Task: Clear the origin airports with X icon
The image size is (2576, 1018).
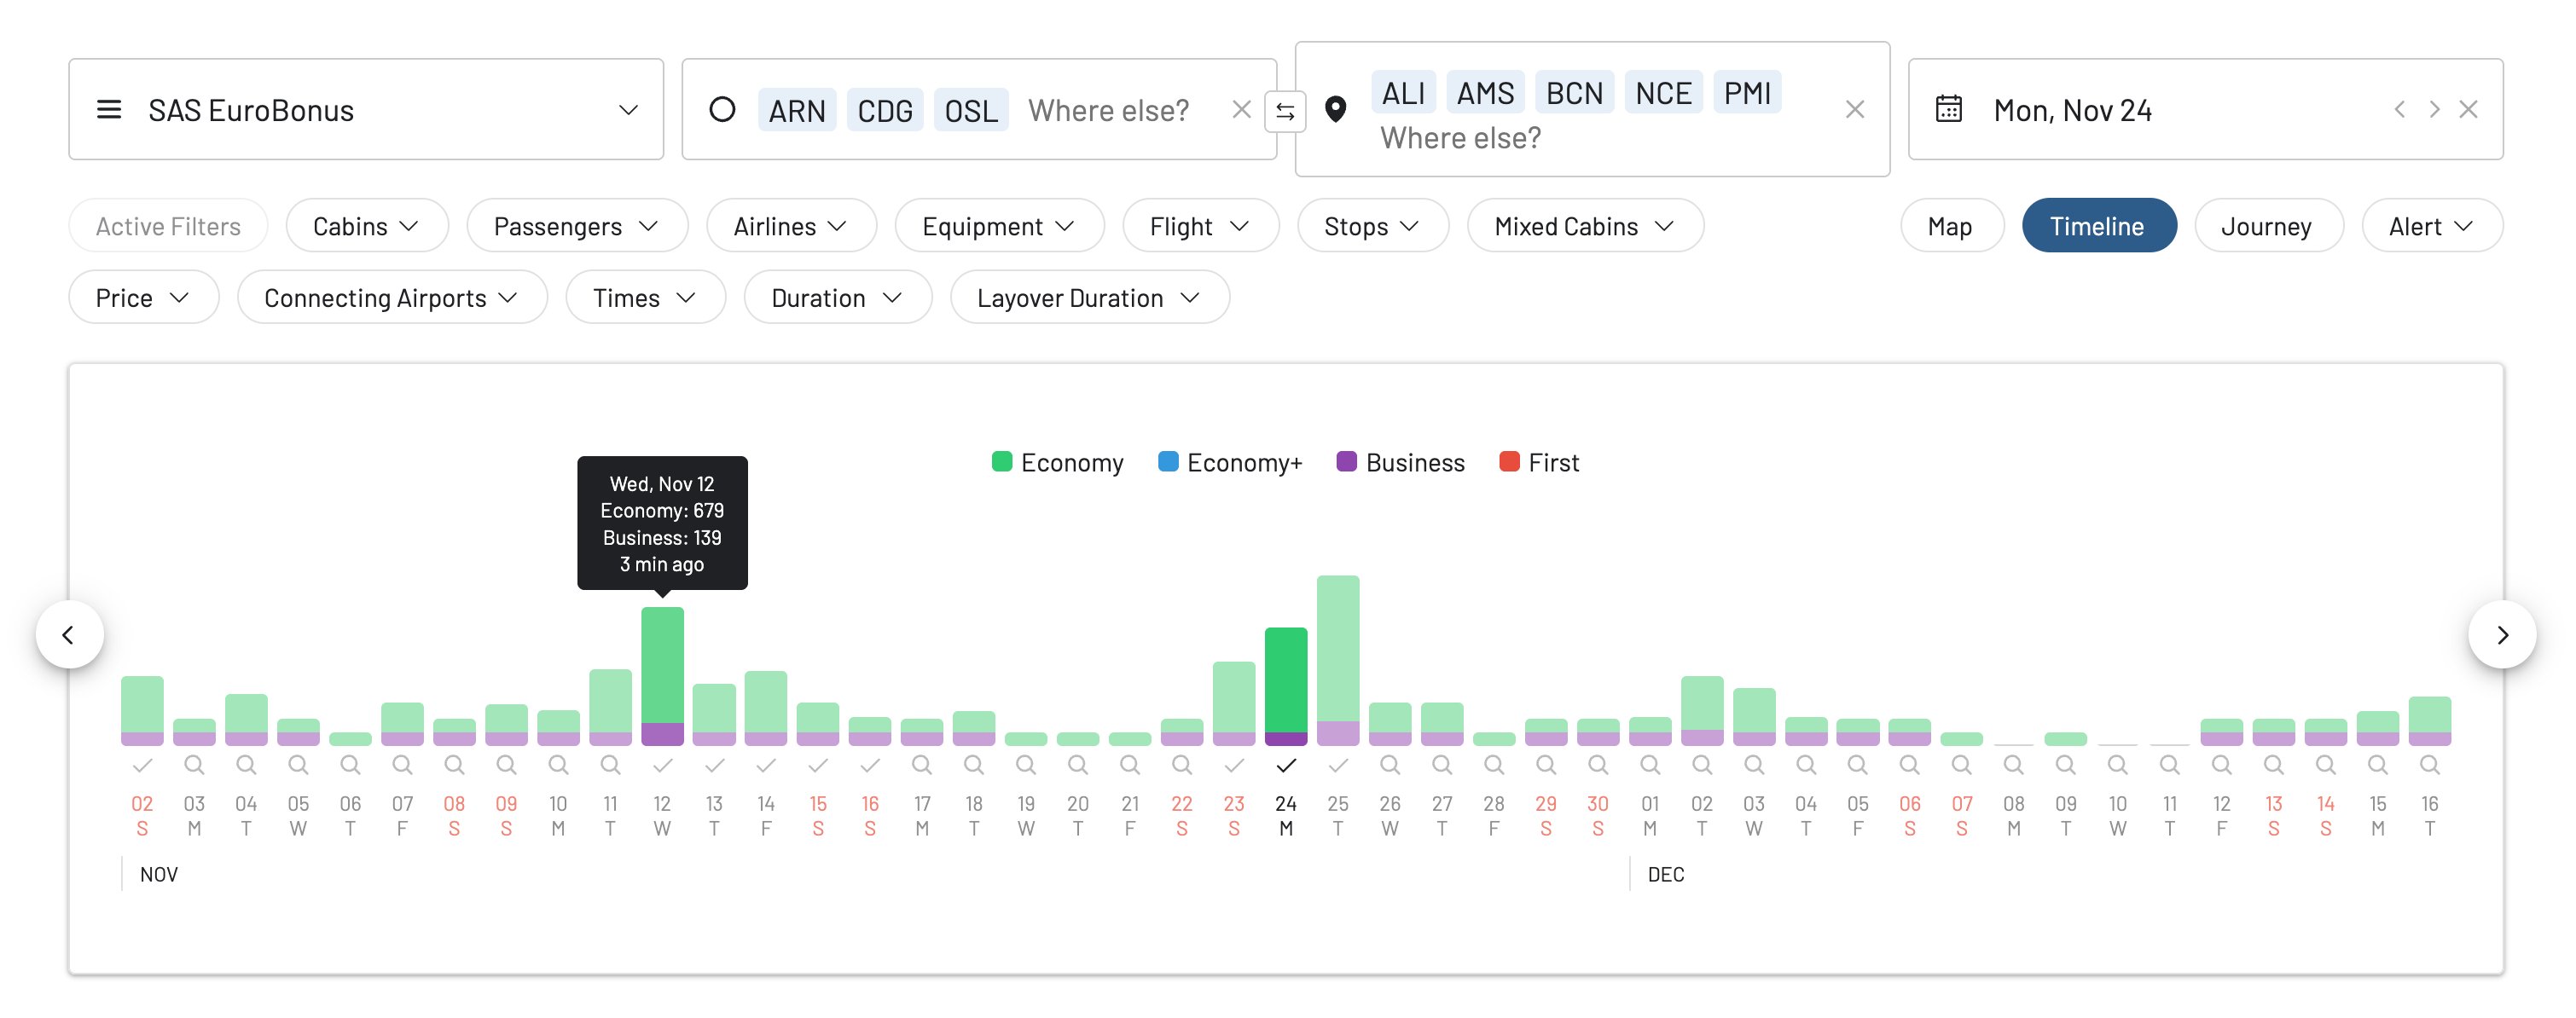Action: pos(1241,109)
